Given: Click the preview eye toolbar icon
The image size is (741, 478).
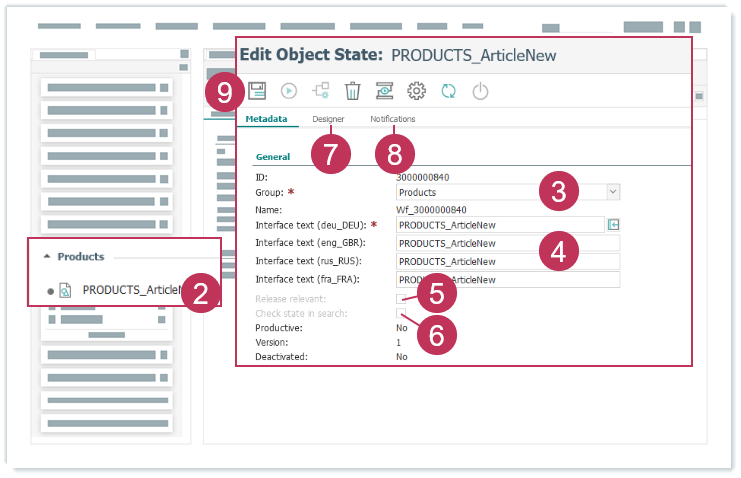Looking at the screenshot, I should 385,91.
